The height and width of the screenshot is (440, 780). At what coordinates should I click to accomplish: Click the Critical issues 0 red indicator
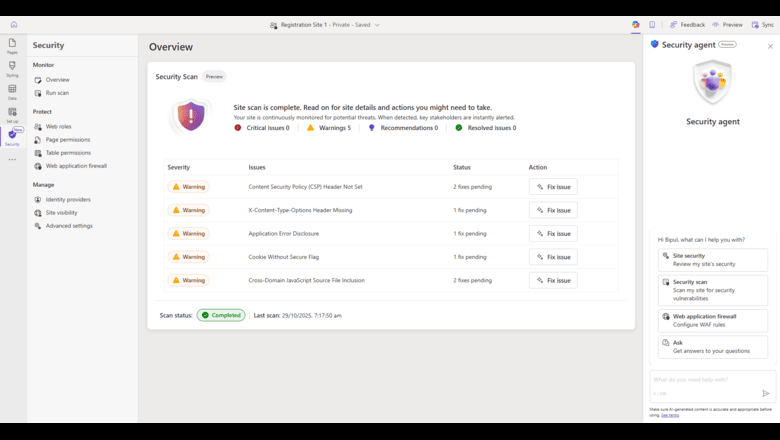(x=238, y=128)
